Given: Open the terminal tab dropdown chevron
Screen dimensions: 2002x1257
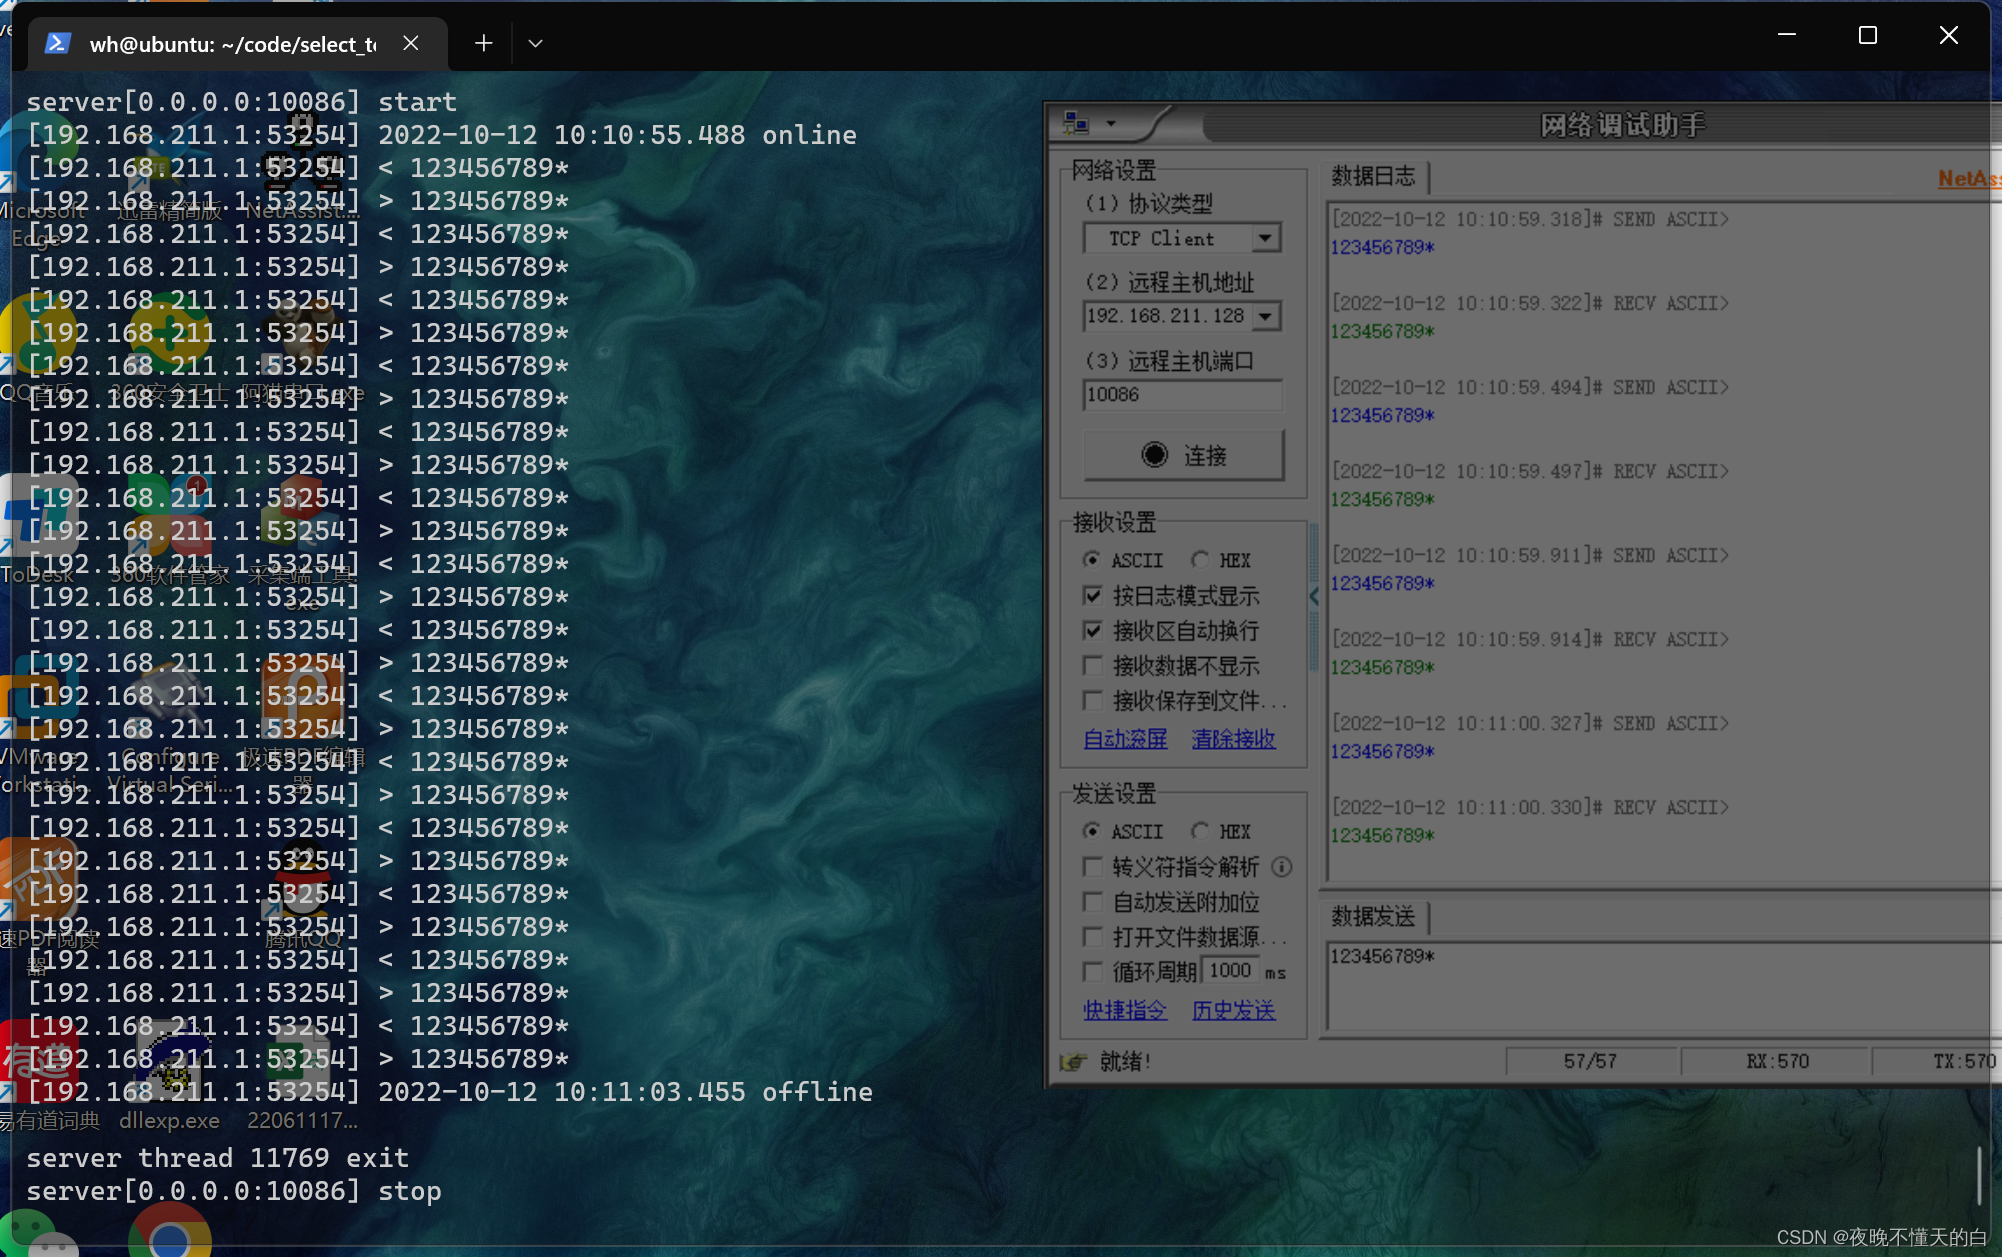Looking at the screenshot, I should click(535, 43).
